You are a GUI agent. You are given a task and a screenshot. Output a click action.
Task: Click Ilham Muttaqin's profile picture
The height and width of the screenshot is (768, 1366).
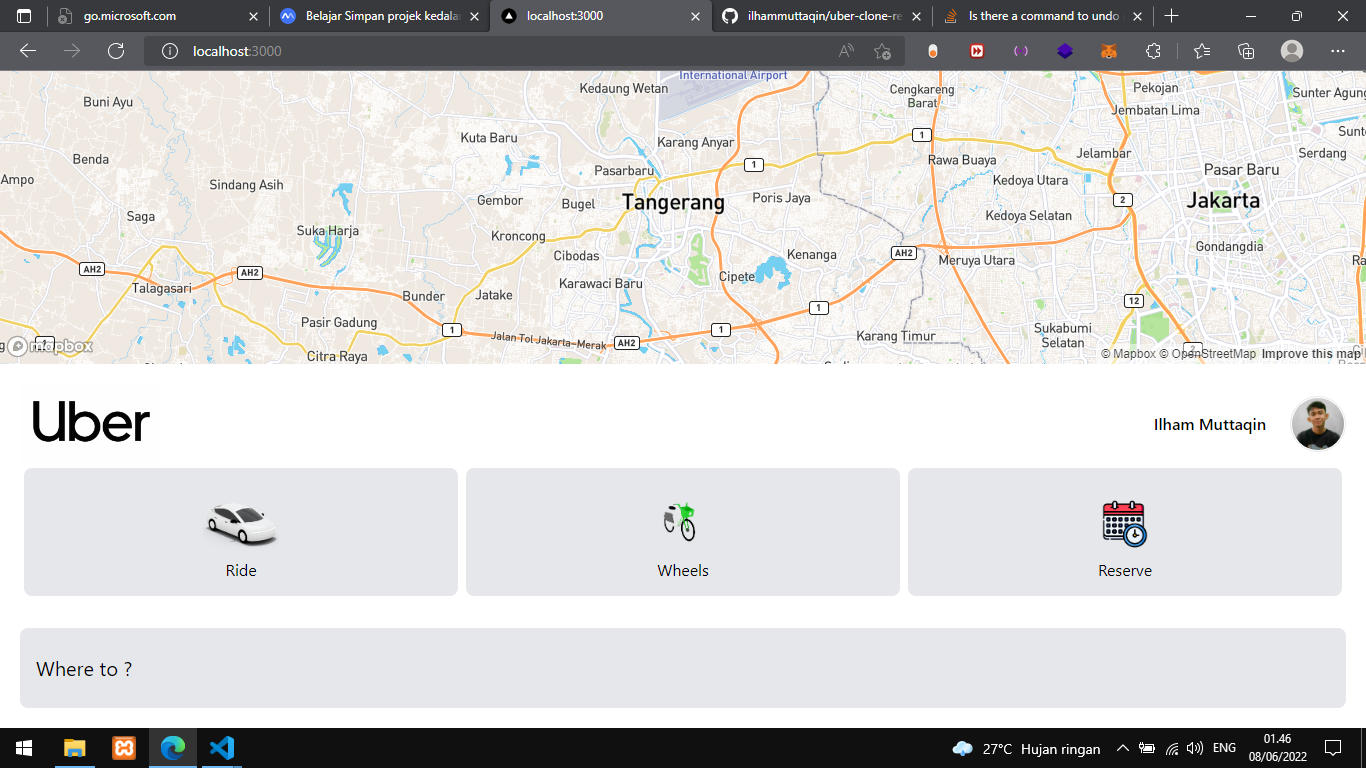click(x=1317, y=424)
